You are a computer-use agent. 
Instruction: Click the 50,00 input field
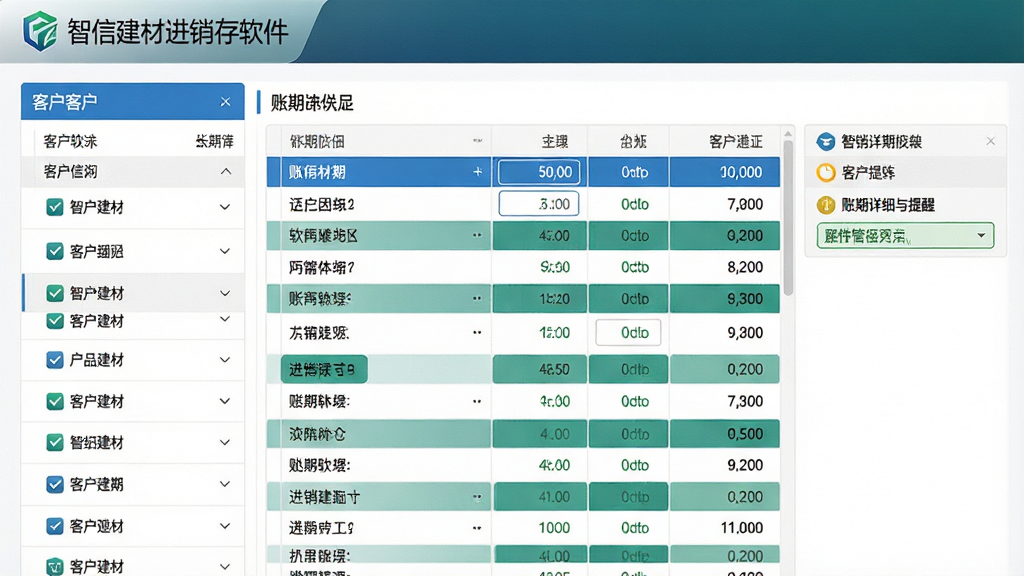[539, 172]
